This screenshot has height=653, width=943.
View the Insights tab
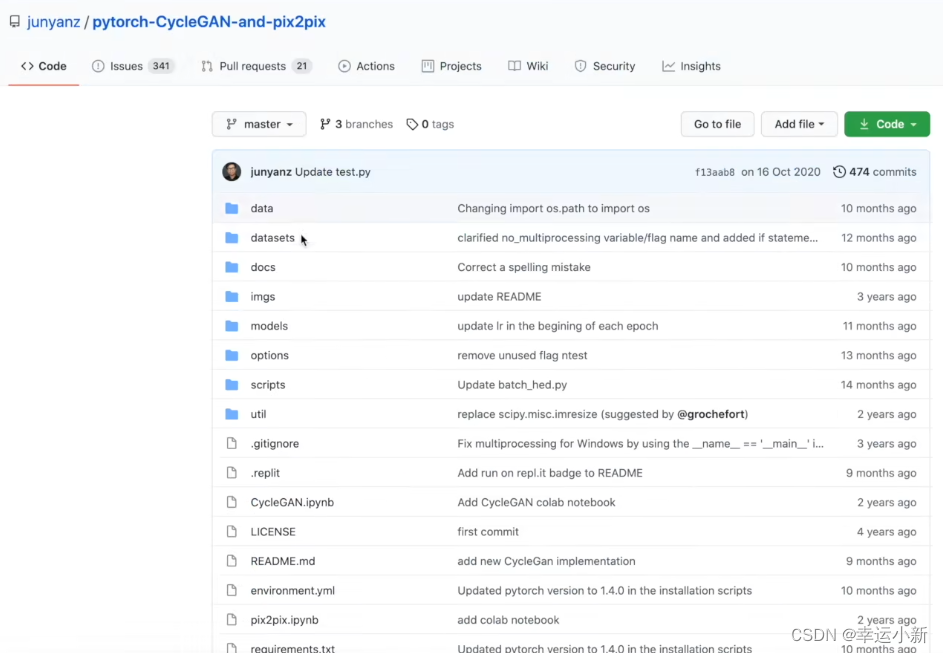[691, 66]
